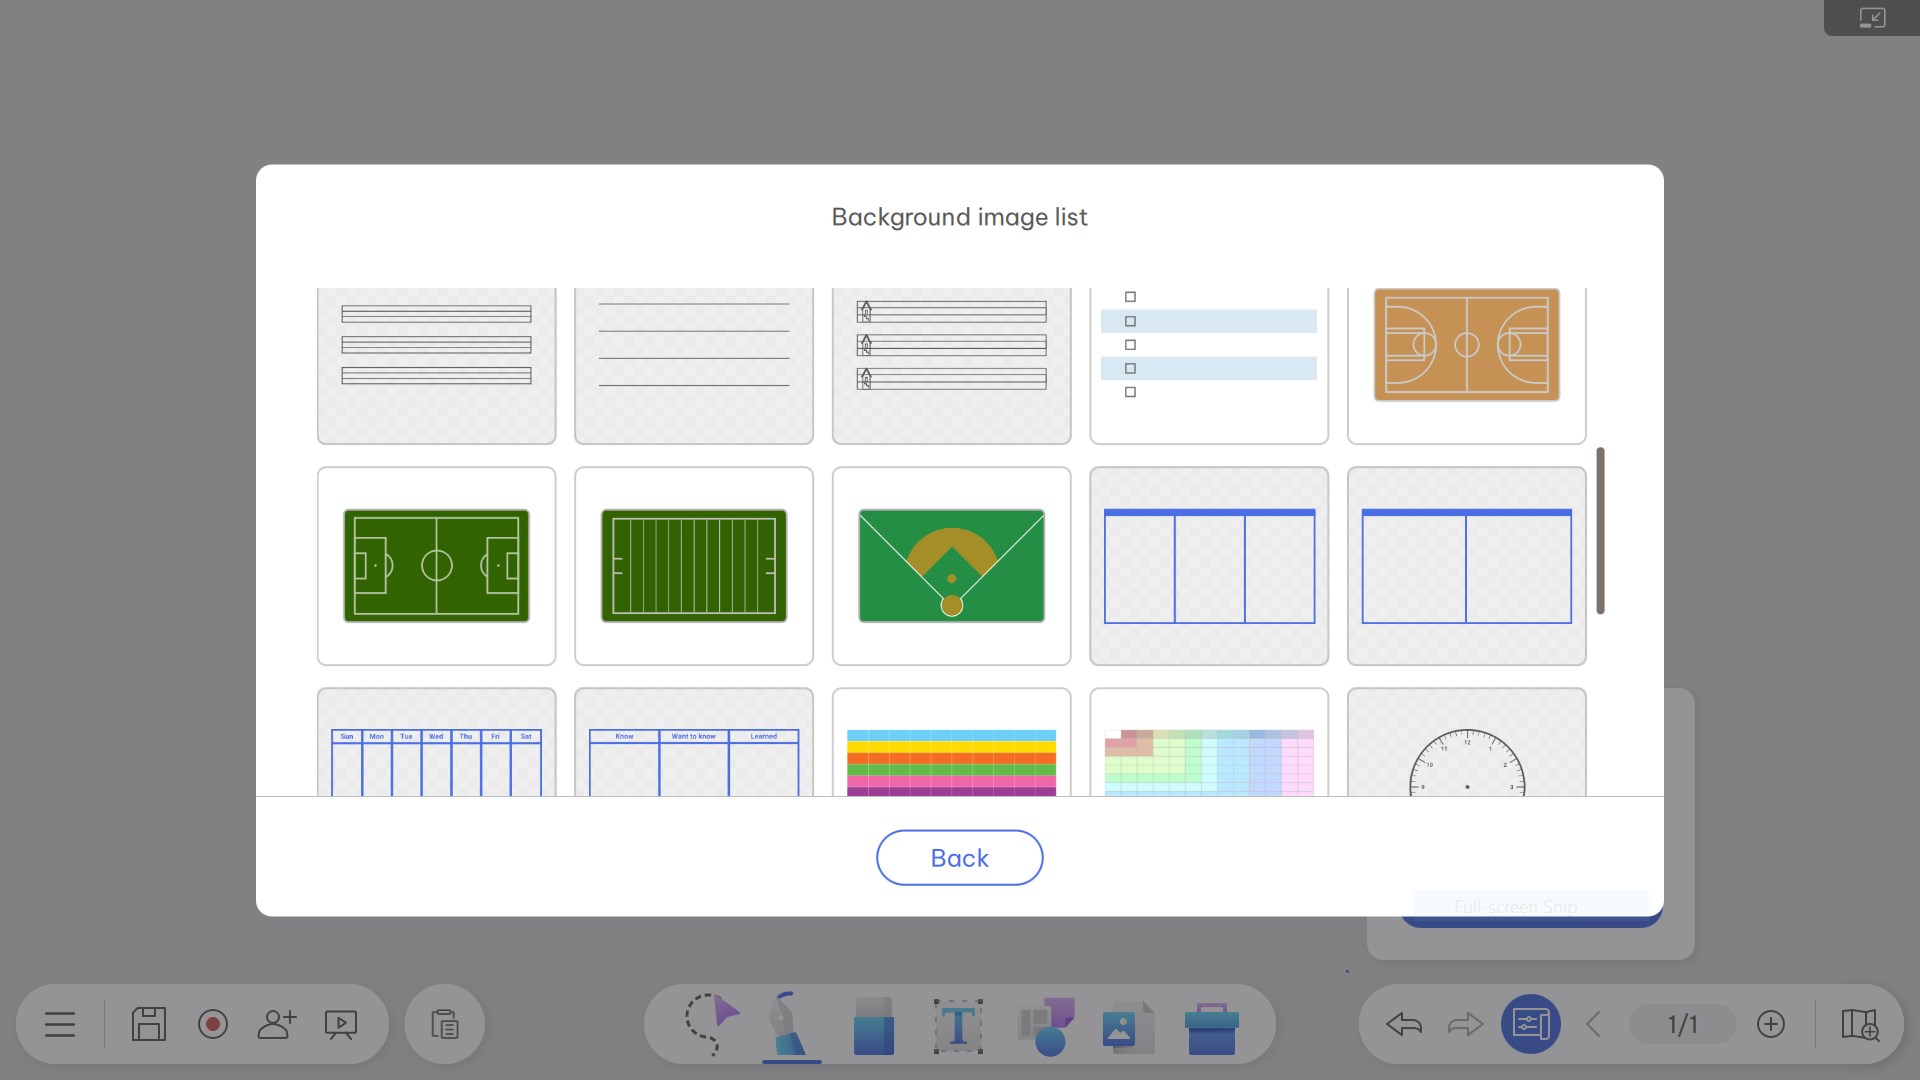Image resolution: width=1920 pixels, height=1080 pixels.
Task: Open the toolbox icon
Action: tap(1211, 1027)
